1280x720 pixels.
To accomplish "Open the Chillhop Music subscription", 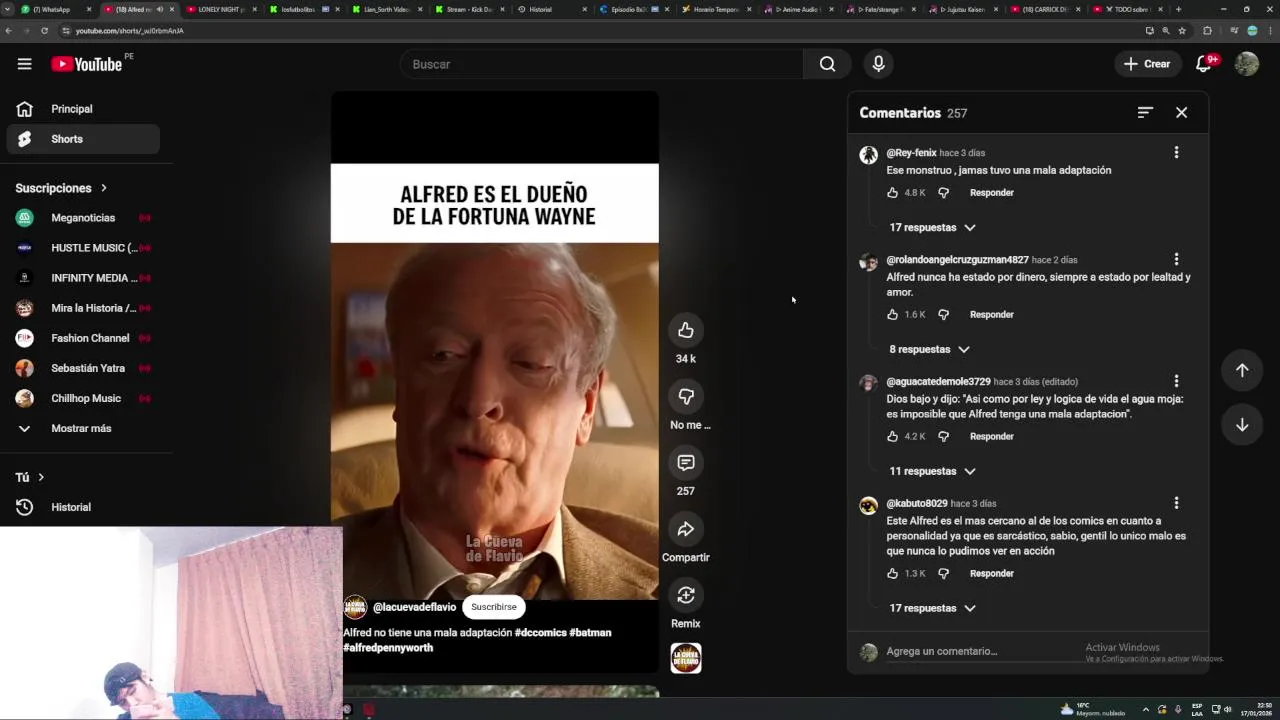I will (83, 398).
